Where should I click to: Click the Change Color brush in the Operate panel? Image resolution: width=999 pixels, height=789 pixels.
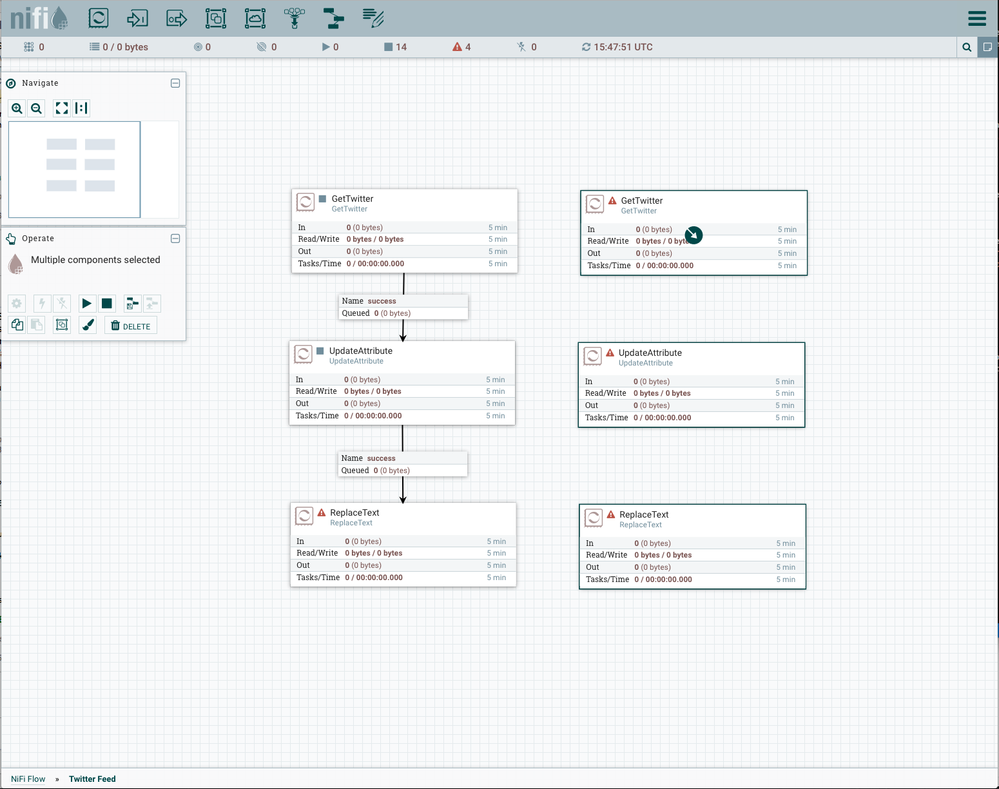point(88,325)
